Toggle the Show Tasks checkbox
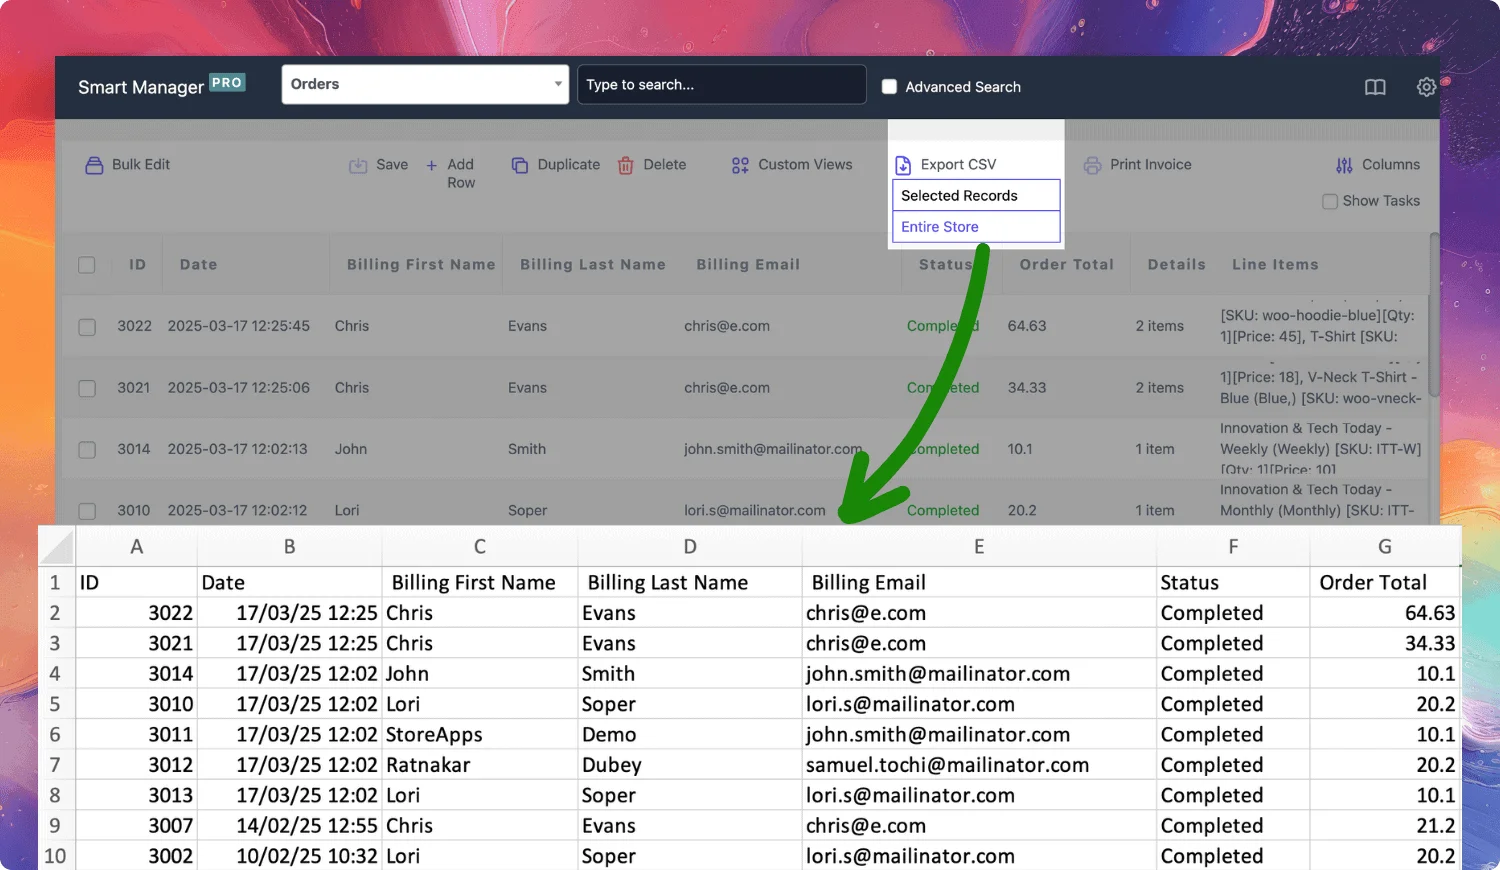The width and height of the screenshot is (1500, 870). coord(1330,201)
